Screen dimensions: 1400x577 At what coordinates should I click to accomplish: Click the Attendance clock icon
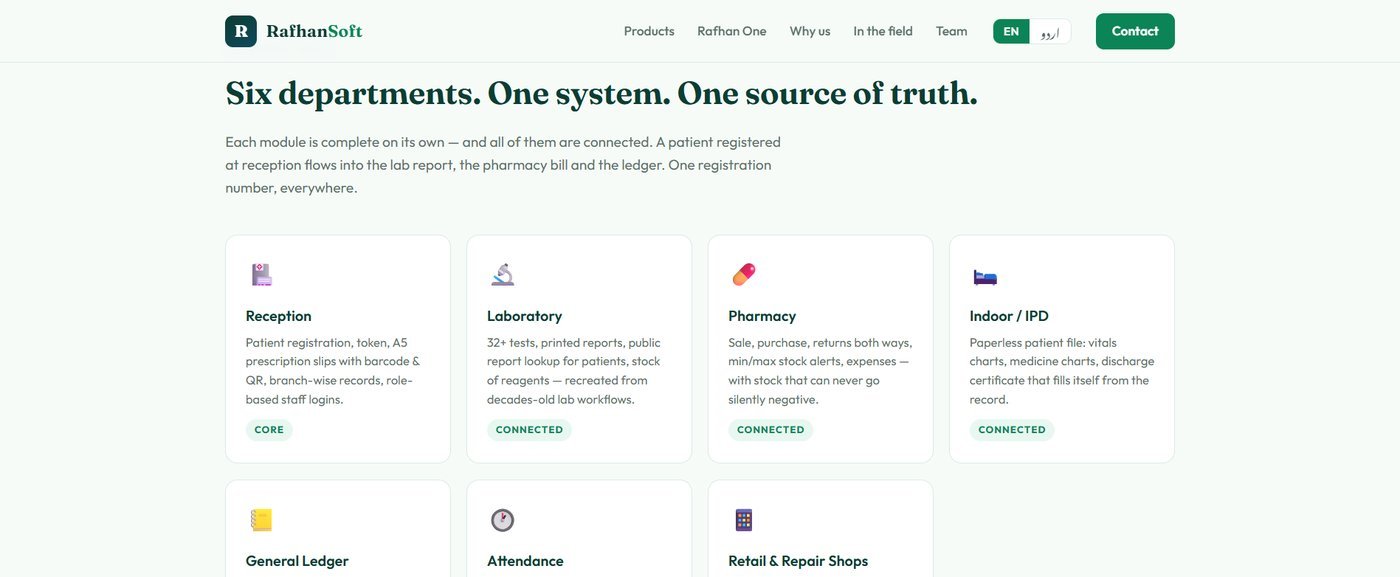tap(502, 520)
